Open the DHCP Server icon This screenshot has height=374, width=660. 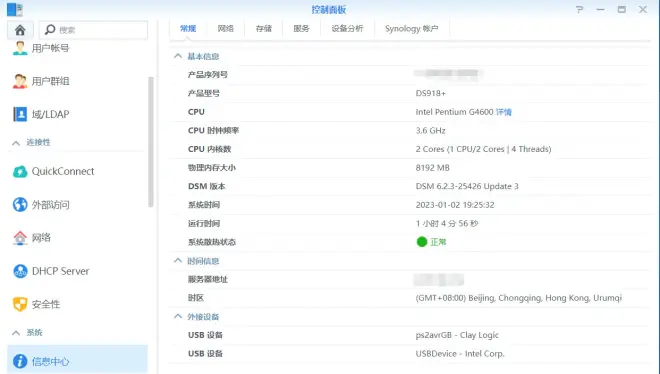pyautogui.click(x=20, y=271)
